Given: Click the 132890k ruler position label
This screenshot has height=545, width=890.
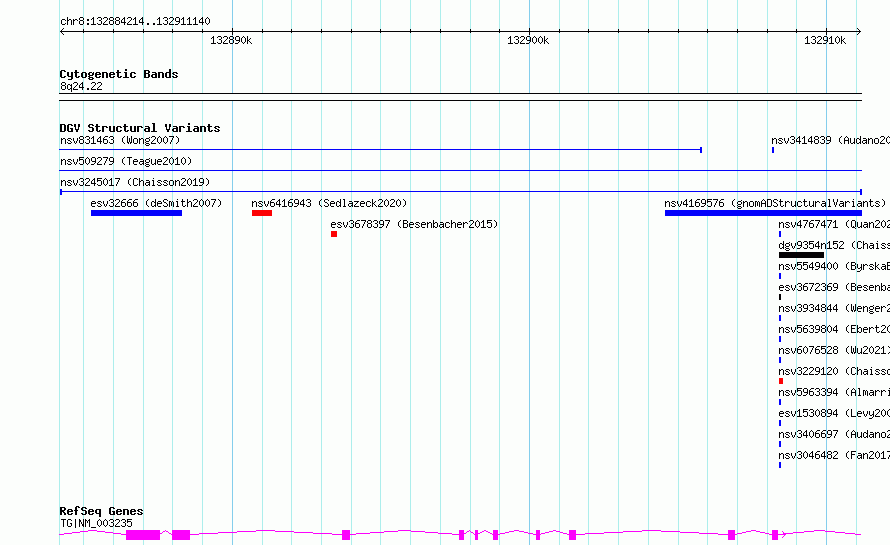Looking at the screenshot, I should (x=231, y=40).
